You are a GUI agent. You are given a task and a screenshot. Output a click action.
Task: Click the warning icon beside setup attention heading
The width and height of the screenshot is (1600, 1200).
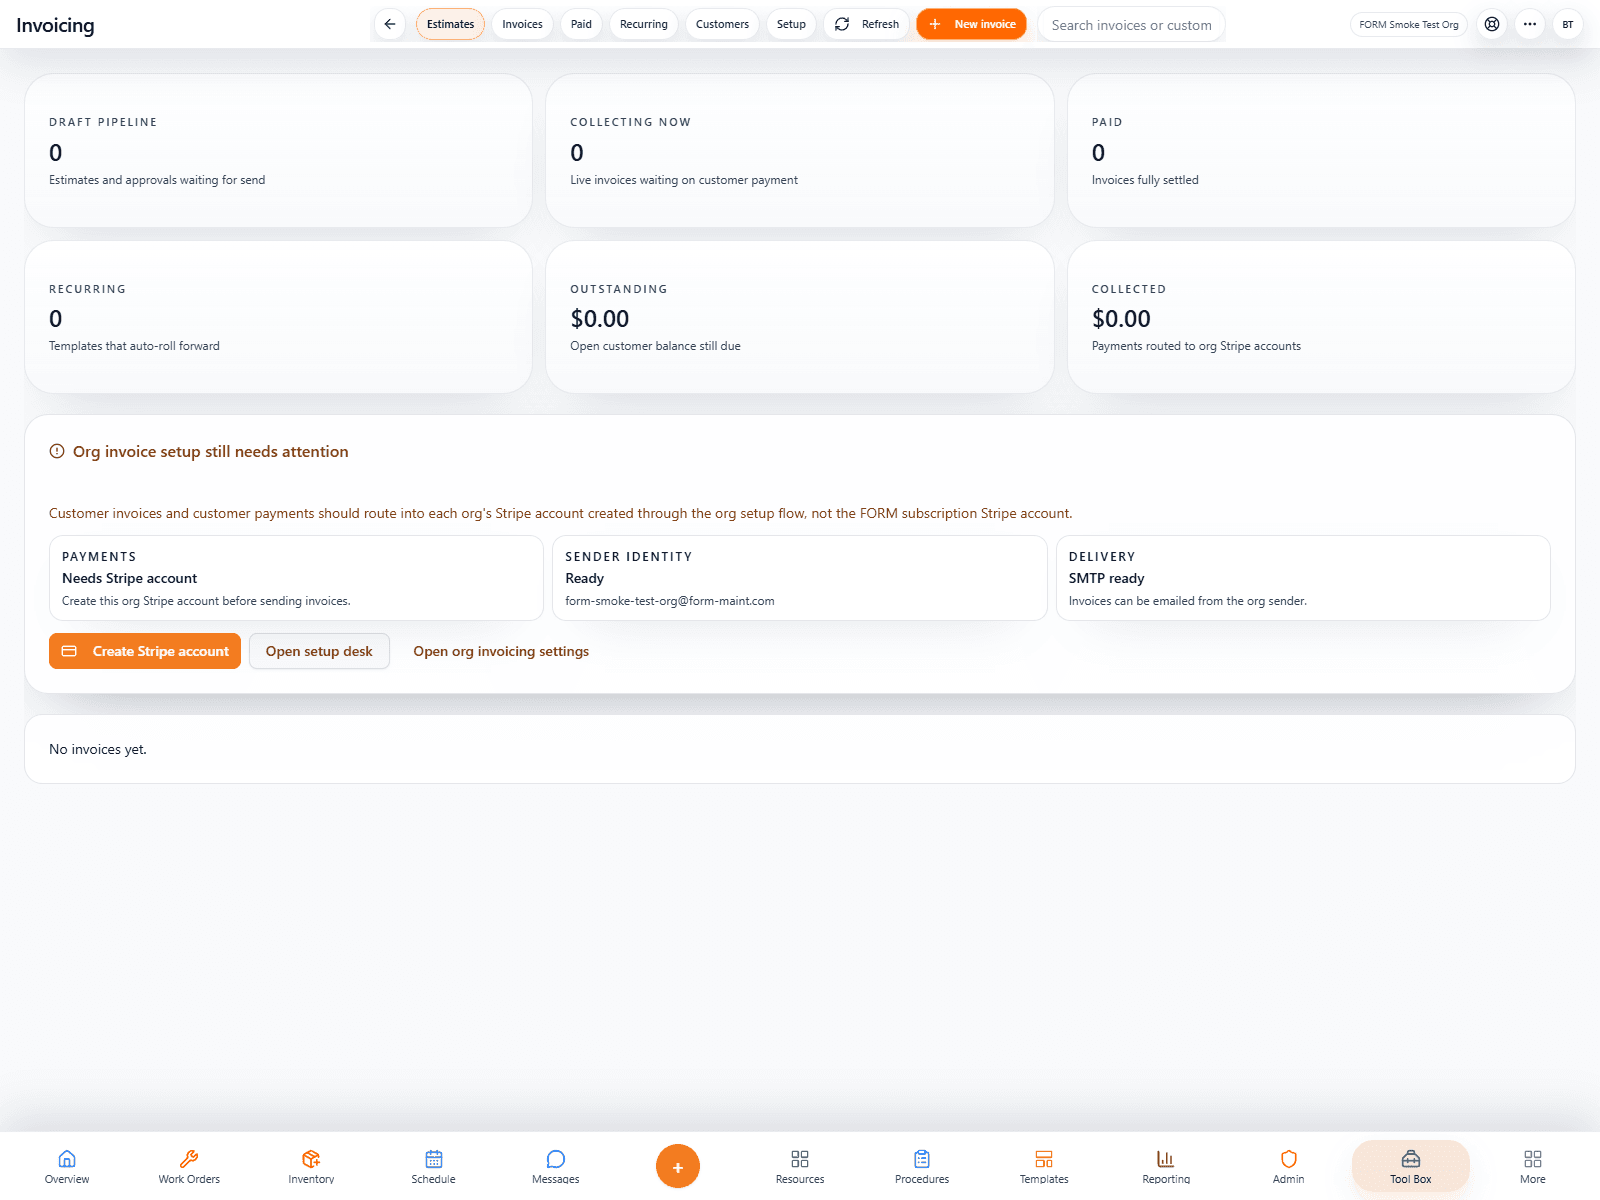click(57, 451)
